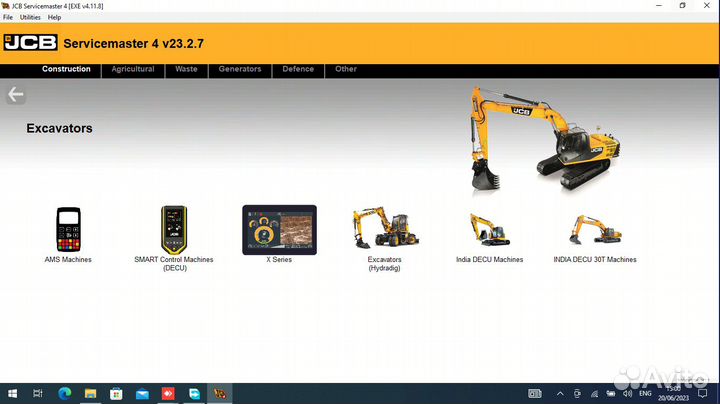Open Task View on the taskbar
The width and height of the screenshot is (720, 404).
[38, 393]
